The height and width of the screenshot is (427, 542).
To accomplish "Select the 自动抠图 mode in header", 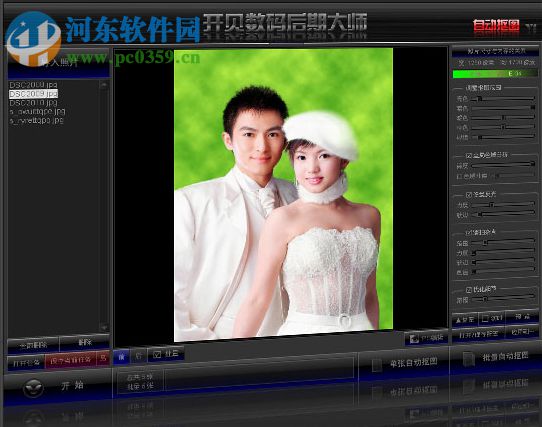I will [496, 25].
